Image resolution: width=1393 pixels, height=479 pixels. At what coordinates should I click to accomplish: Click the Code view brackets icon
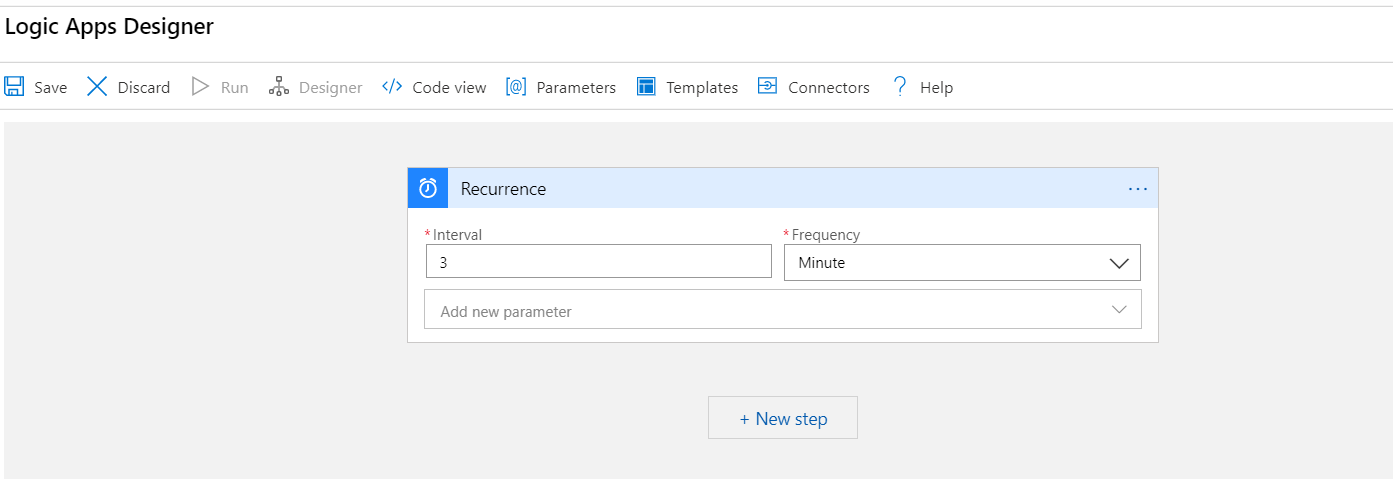pos(392,87)
